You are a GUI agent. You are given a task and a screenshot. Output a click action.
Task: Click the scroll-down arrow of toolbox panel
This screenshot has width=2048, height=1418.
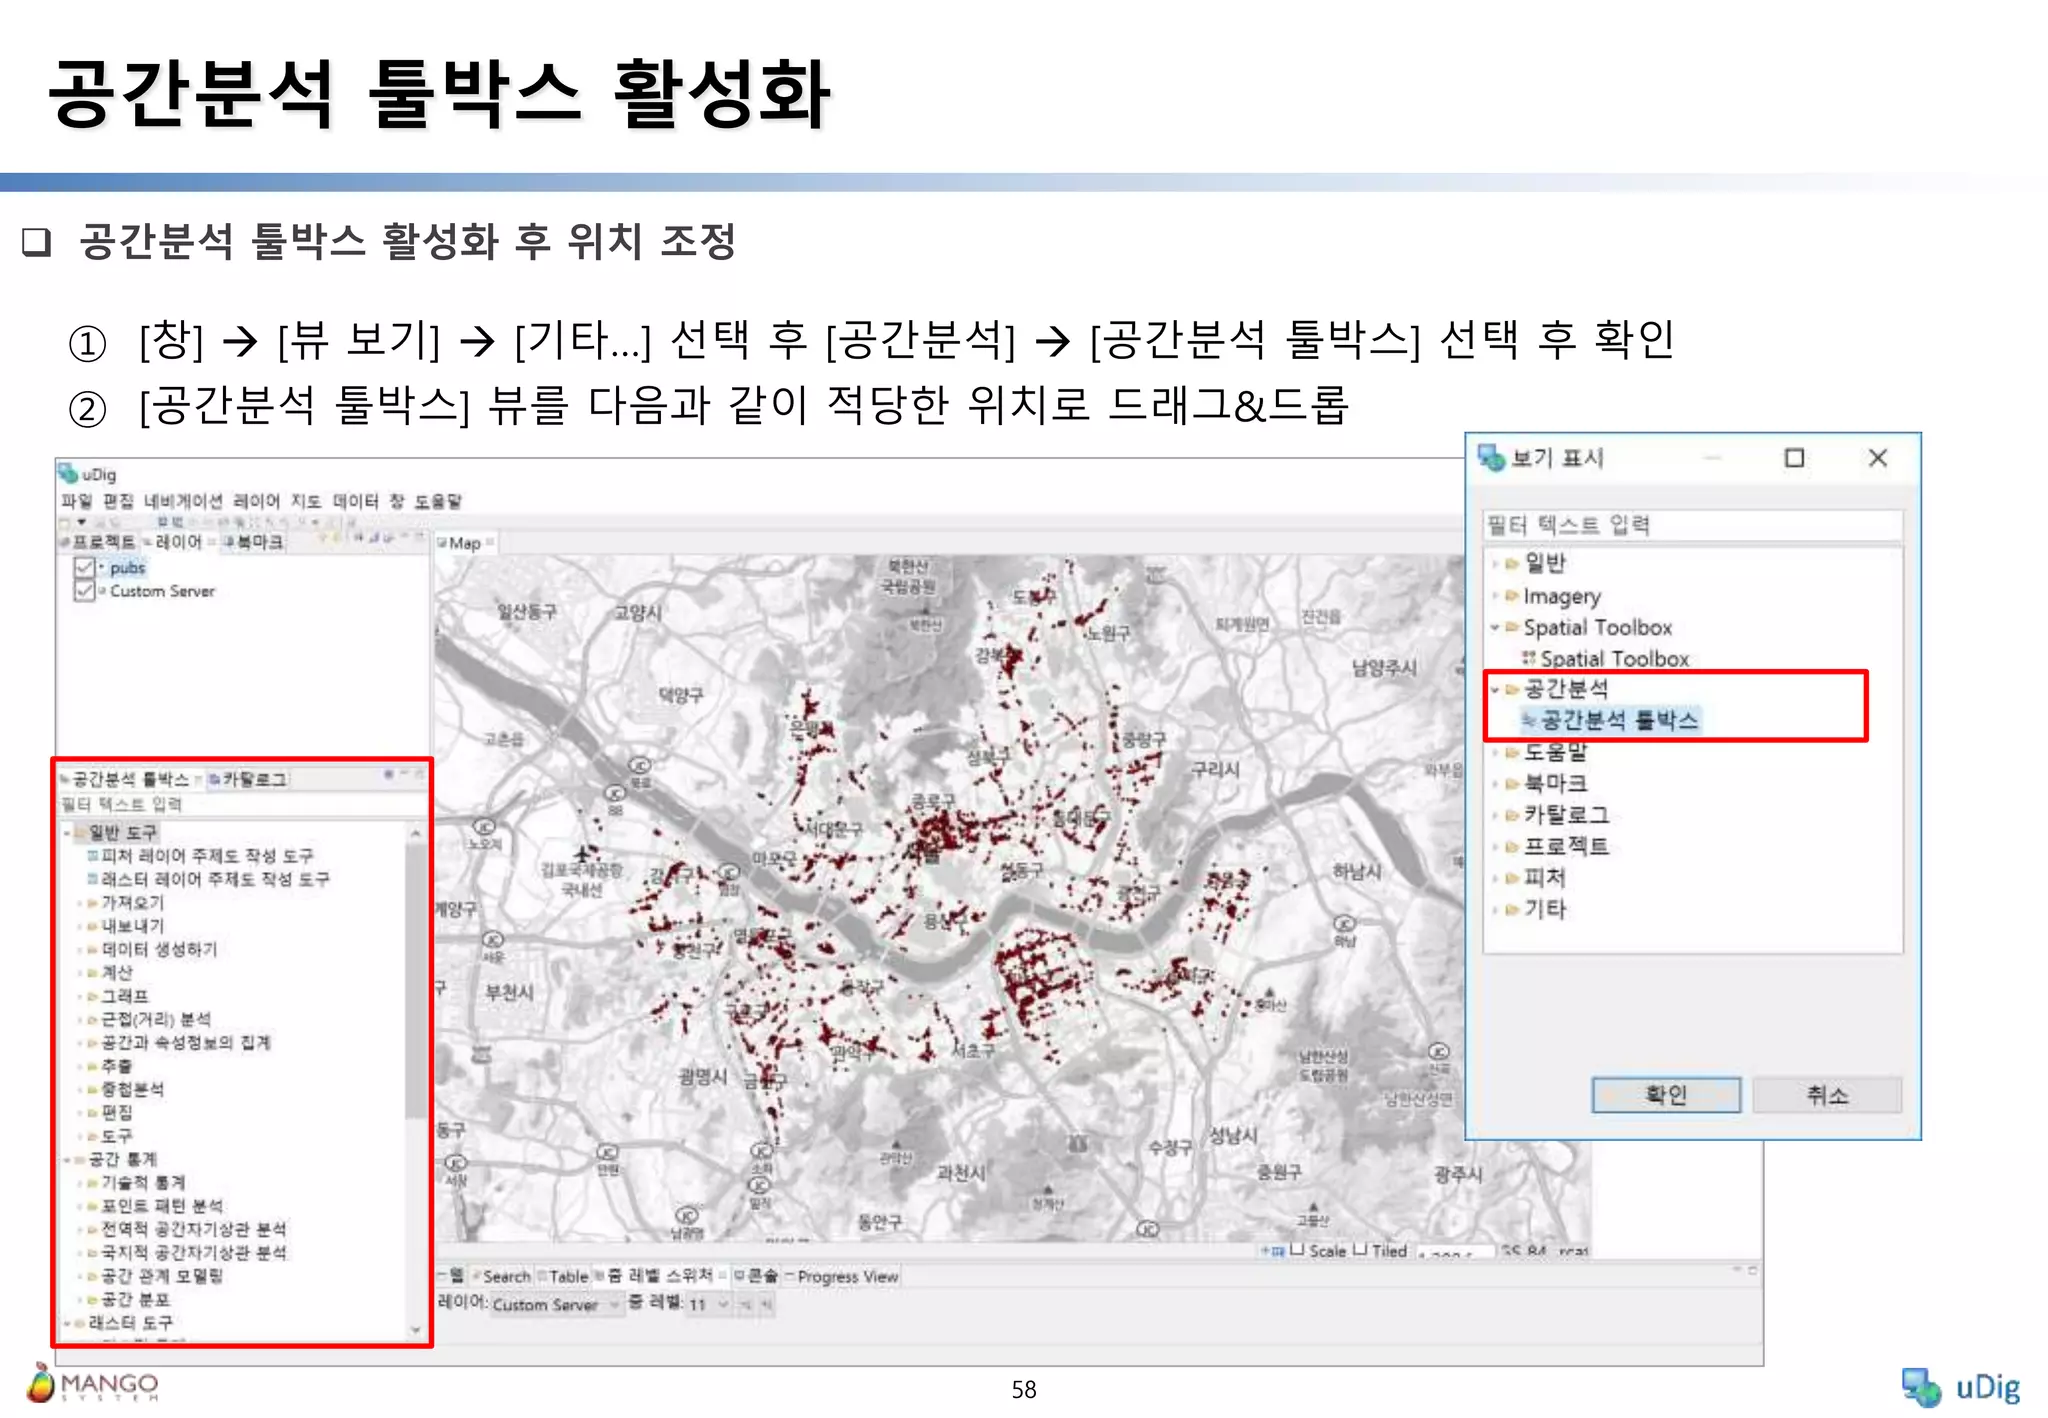pos(416,1331)
